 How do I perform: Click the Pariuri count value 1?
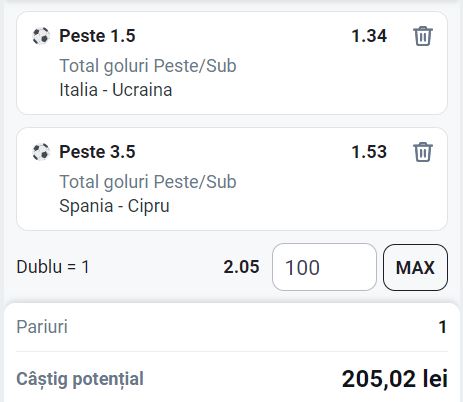pyautogui.click(x=443, y=327)
